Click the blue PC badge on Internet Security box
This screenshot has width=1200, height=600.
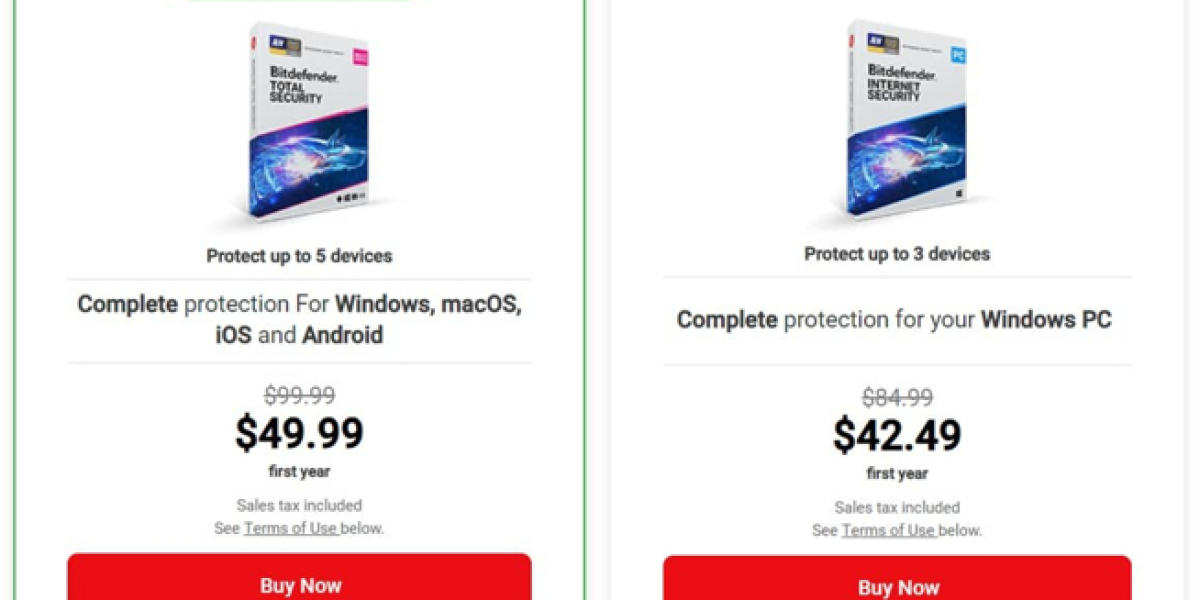(x=956, y=55)
